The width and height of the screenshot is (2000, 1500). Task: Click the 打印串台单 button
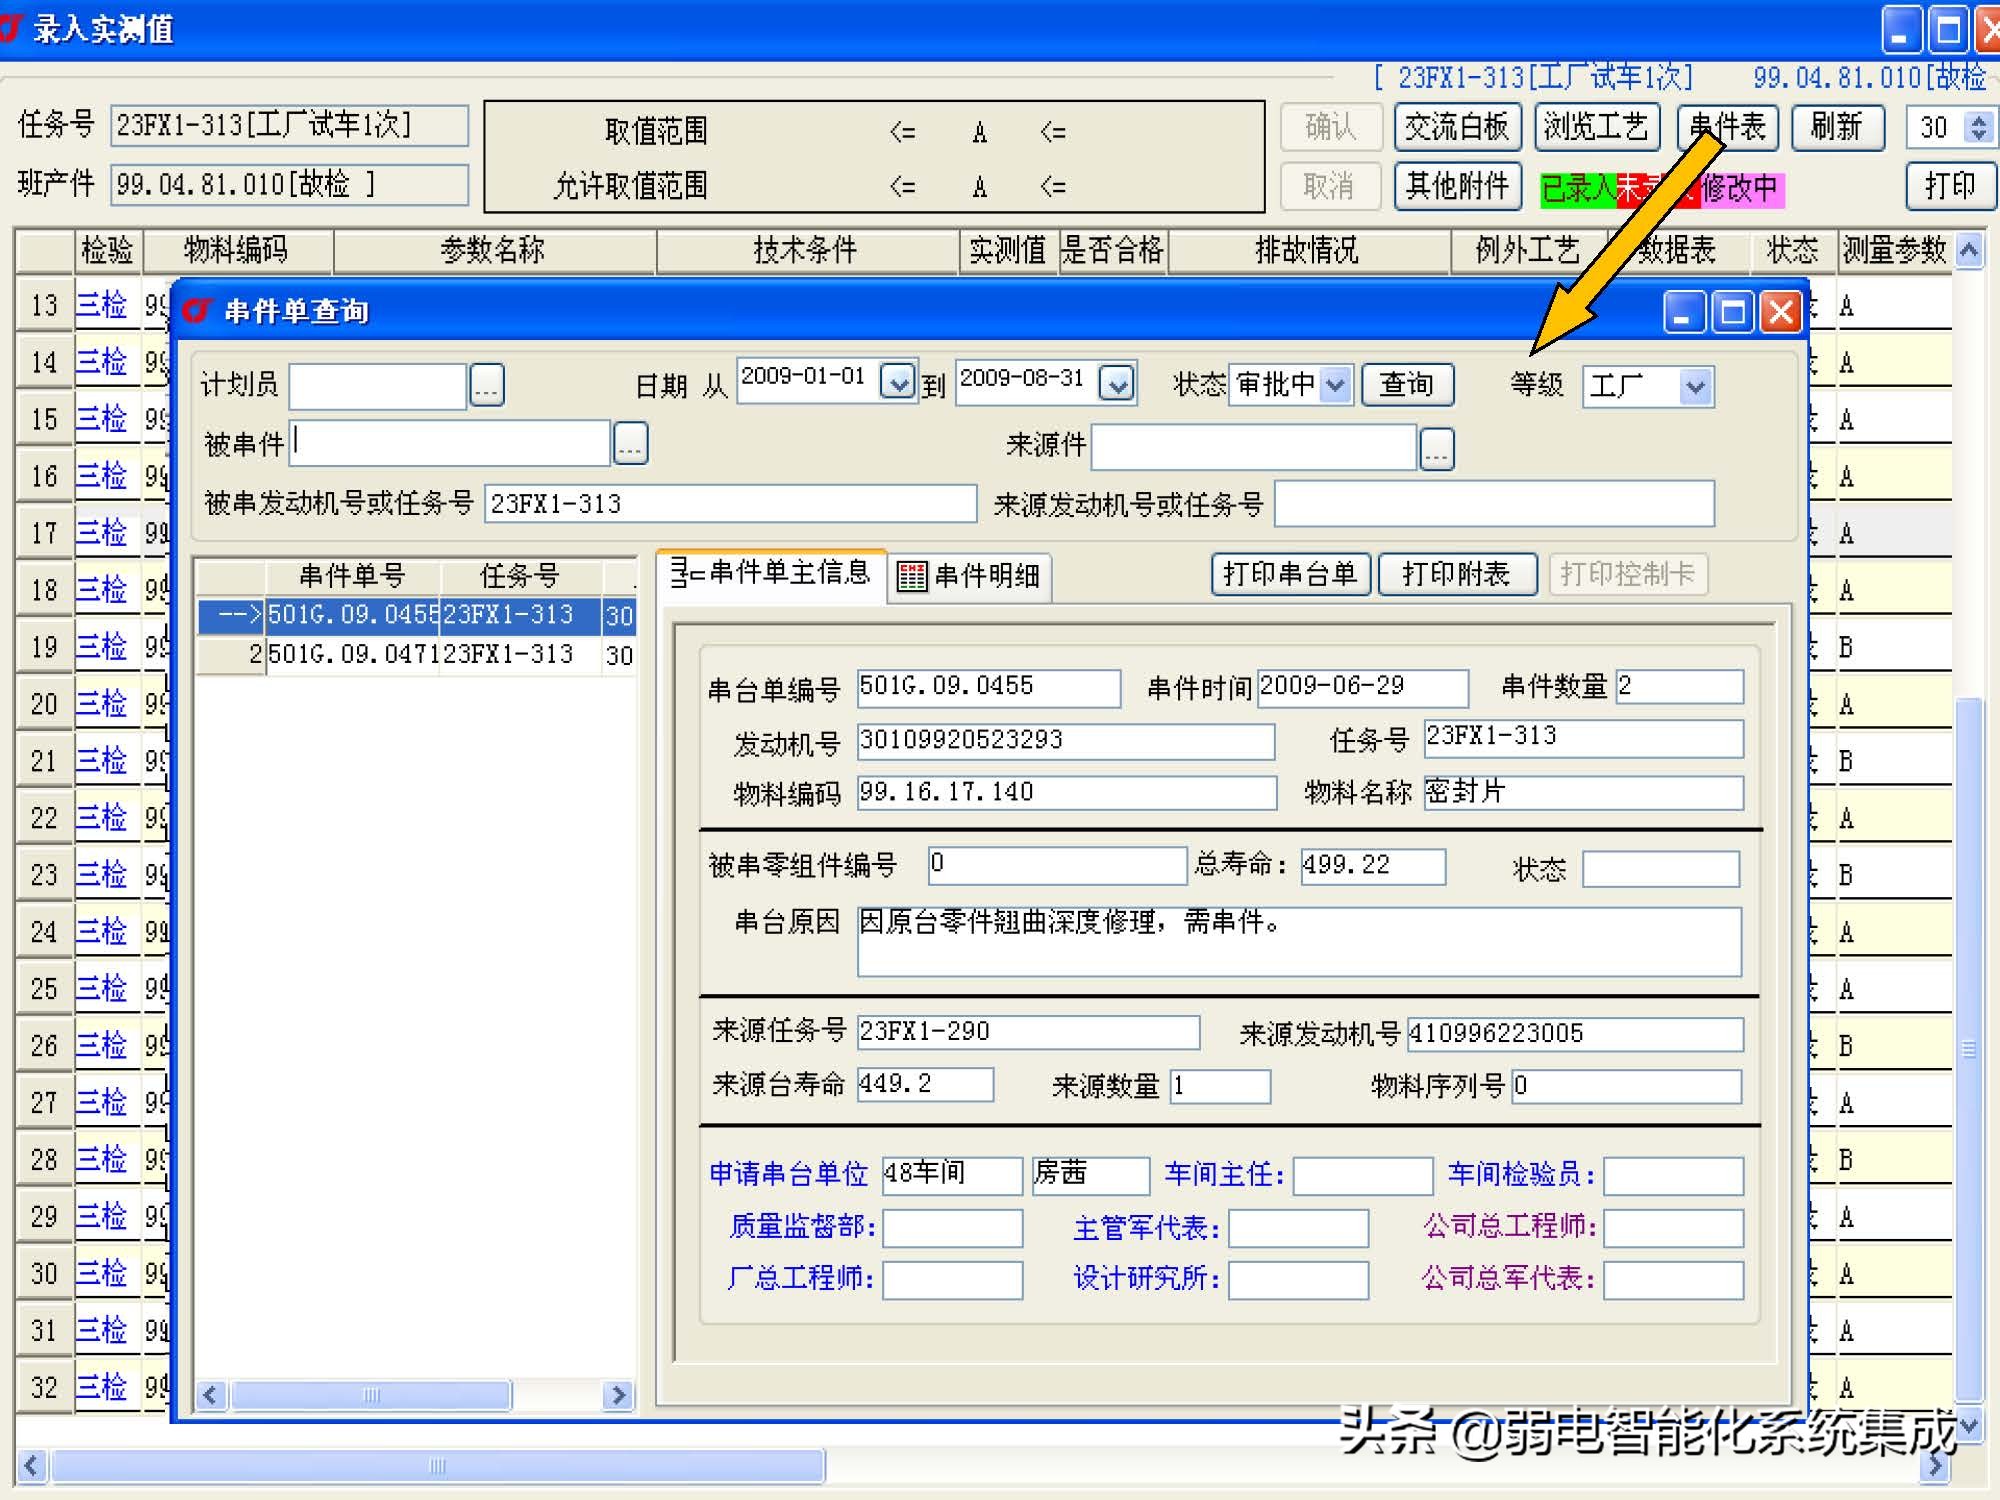coord(1290,574)
